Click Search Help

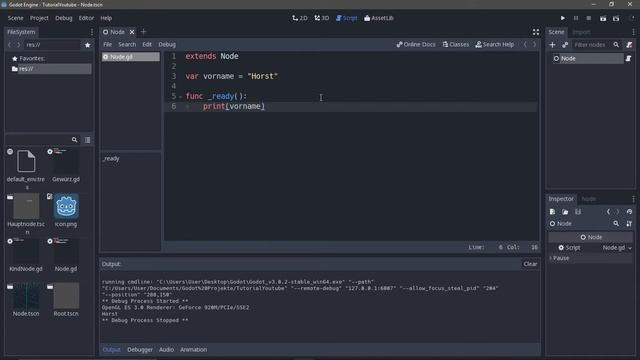(495, 44)
